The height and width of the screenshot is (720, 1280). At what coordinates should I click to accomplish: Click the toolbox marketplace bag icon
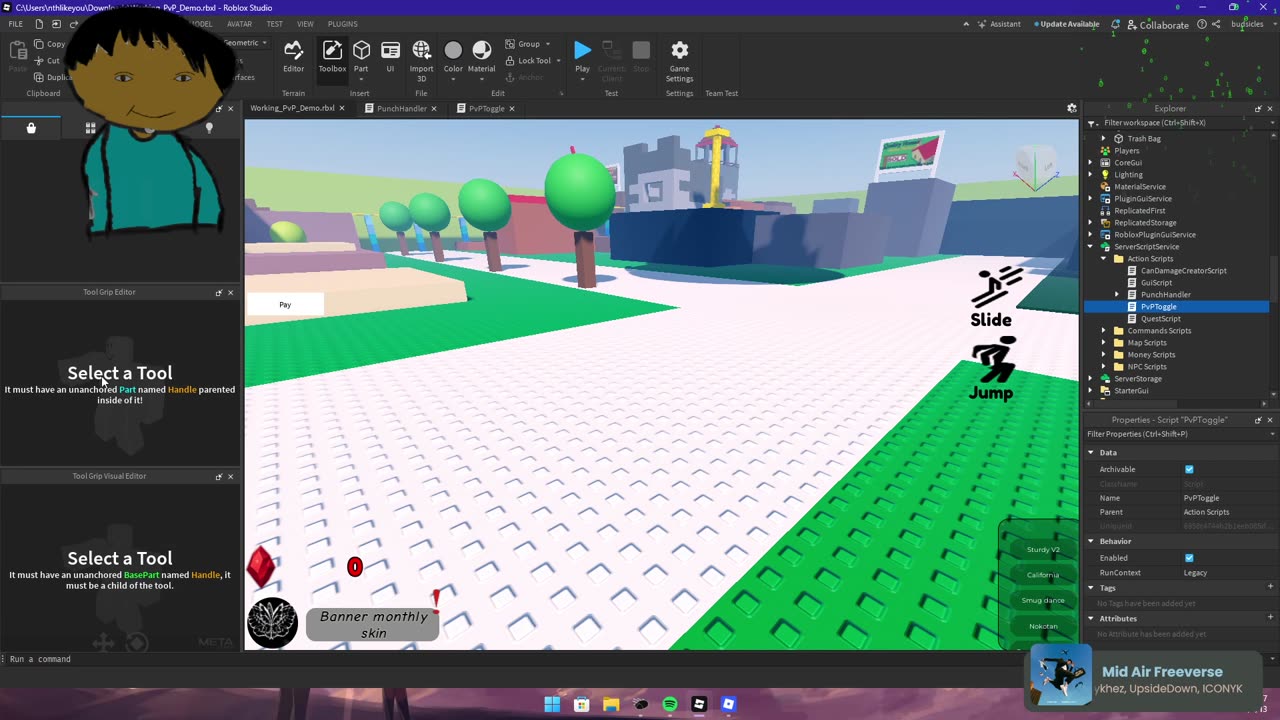tap(31, 128)
